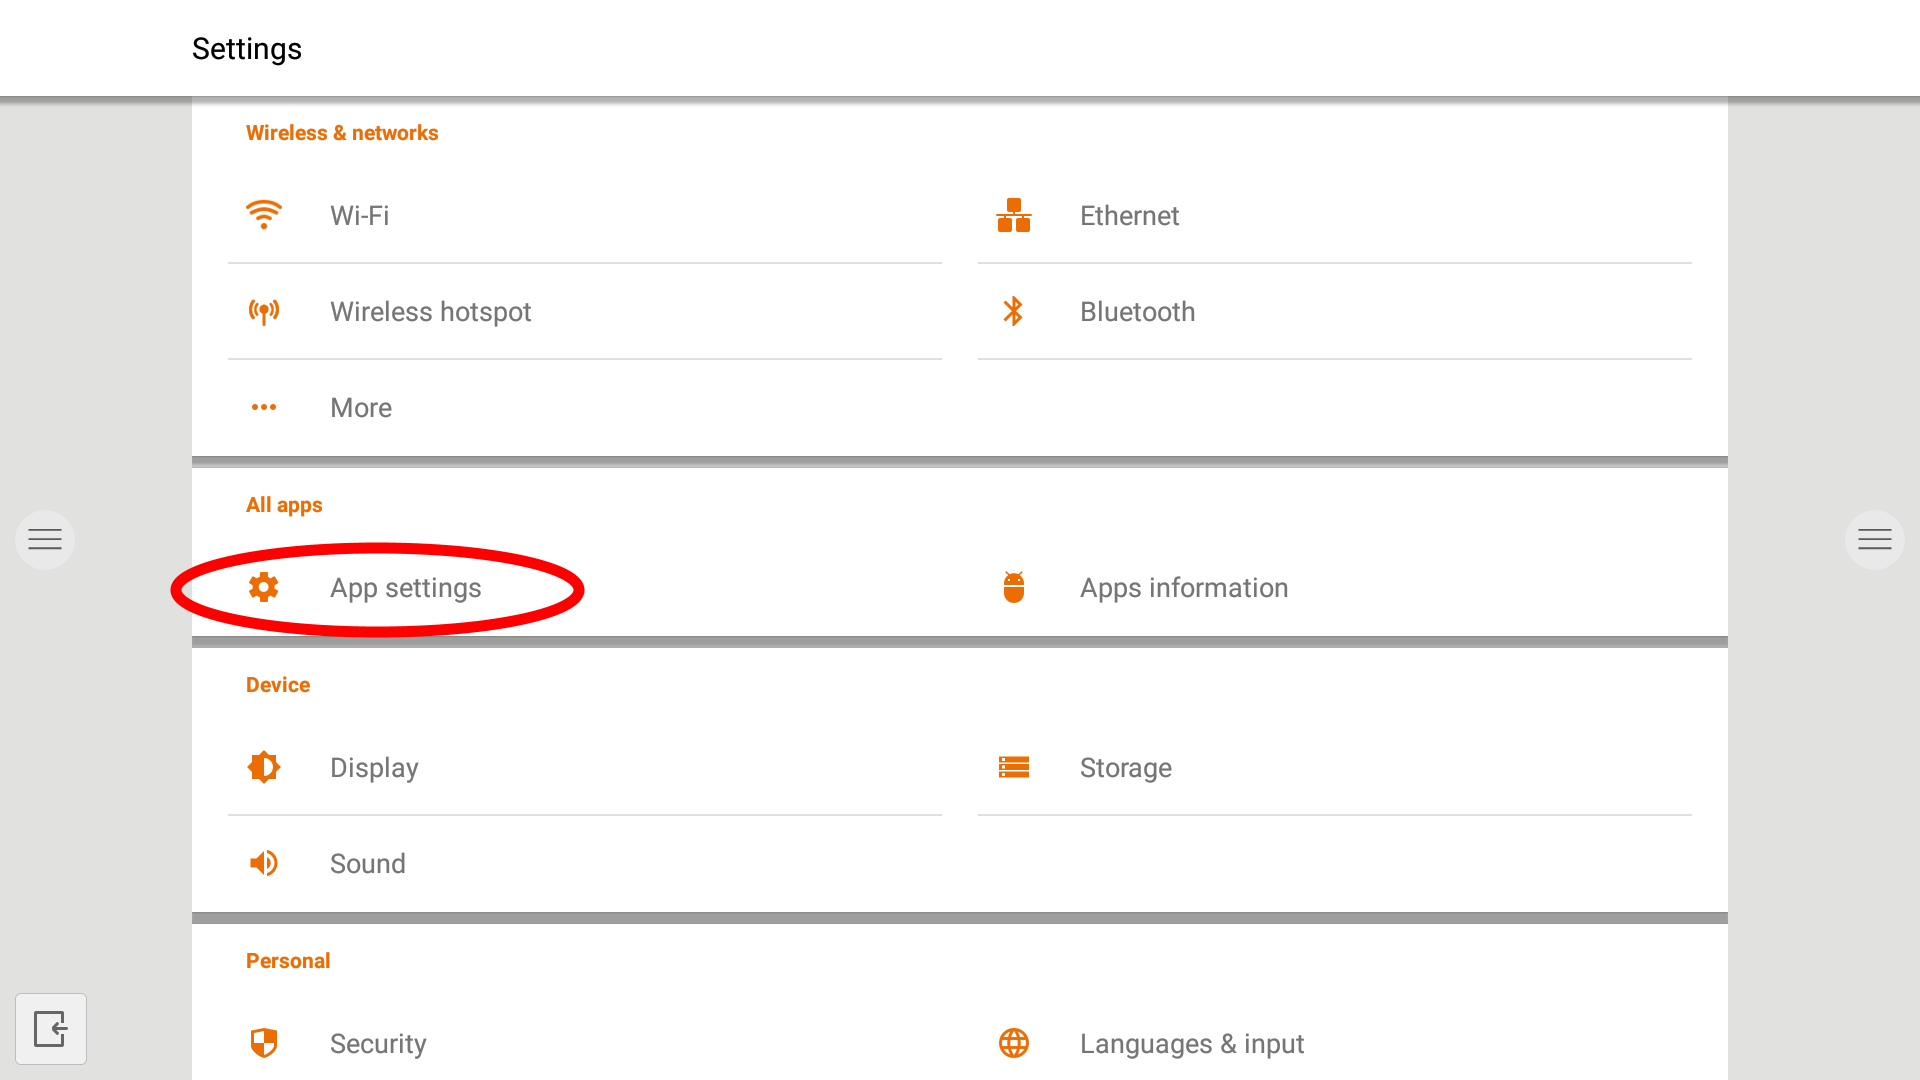Open the right hamburger menu
The height and width of the screenshot is (1080, 1920).
click(x=1875, y=539)
